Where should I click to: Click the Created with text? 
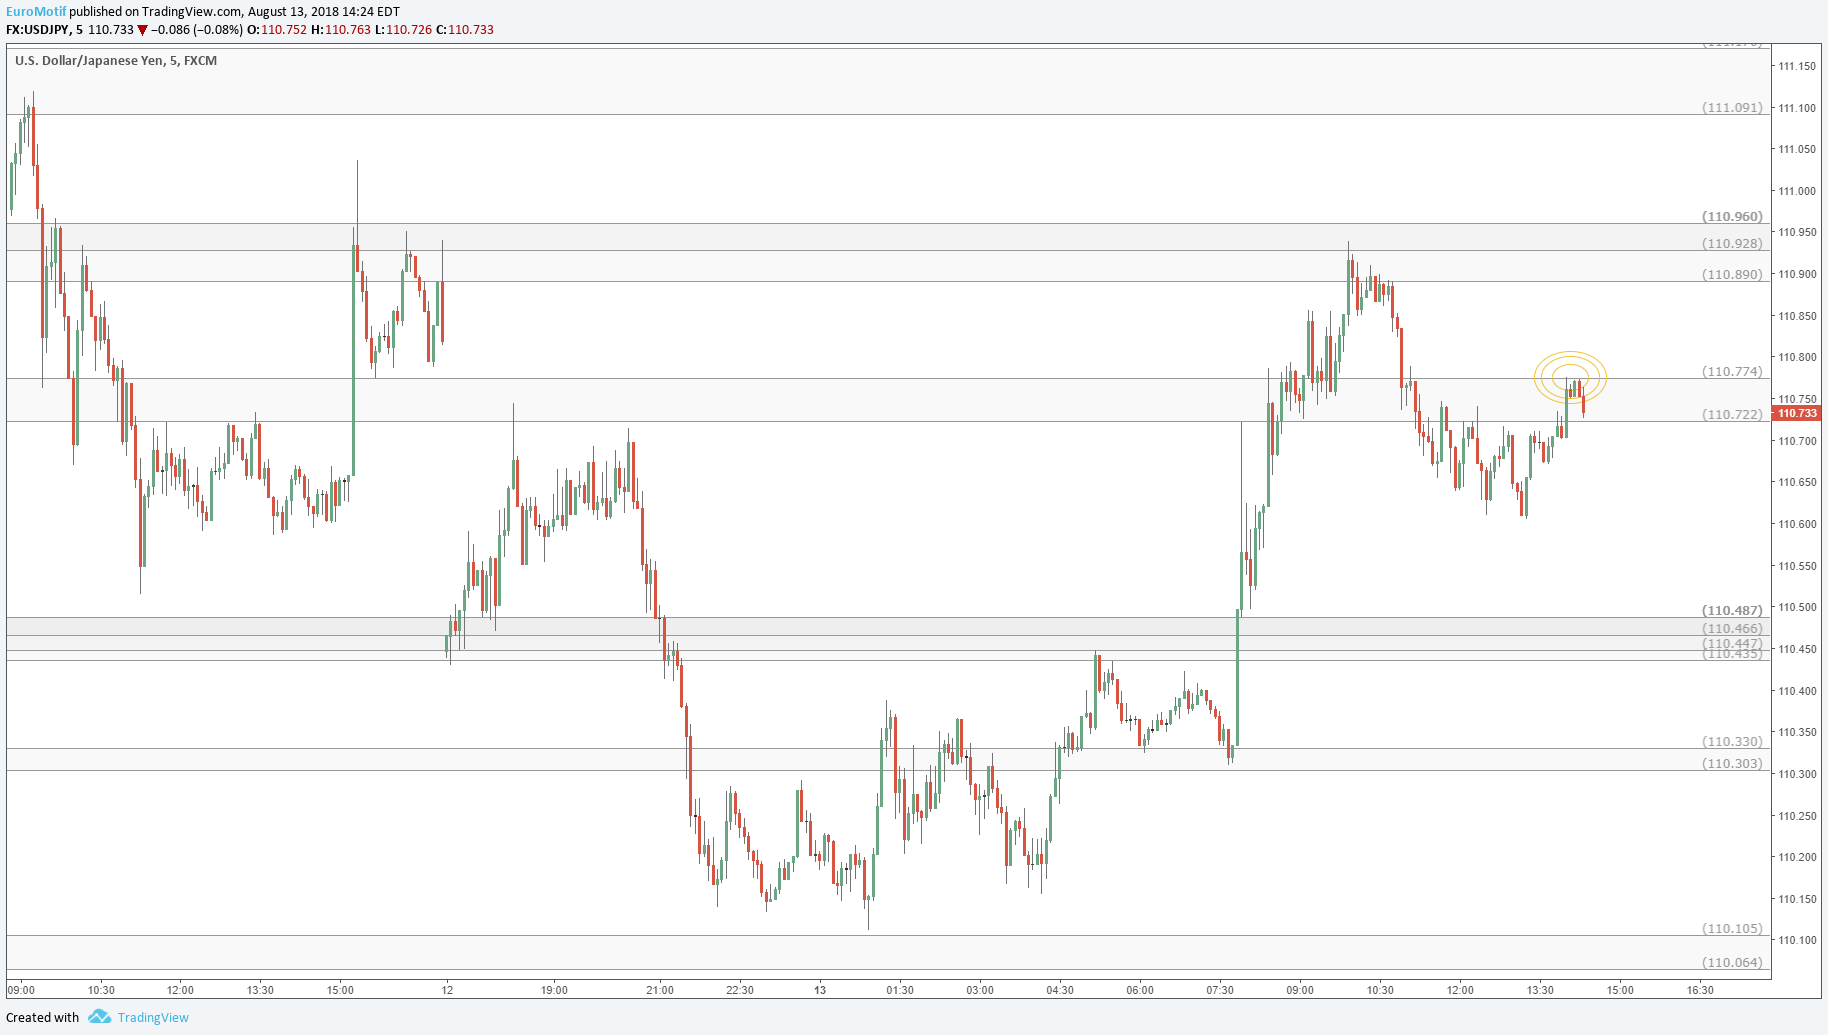click(42, 1018)
